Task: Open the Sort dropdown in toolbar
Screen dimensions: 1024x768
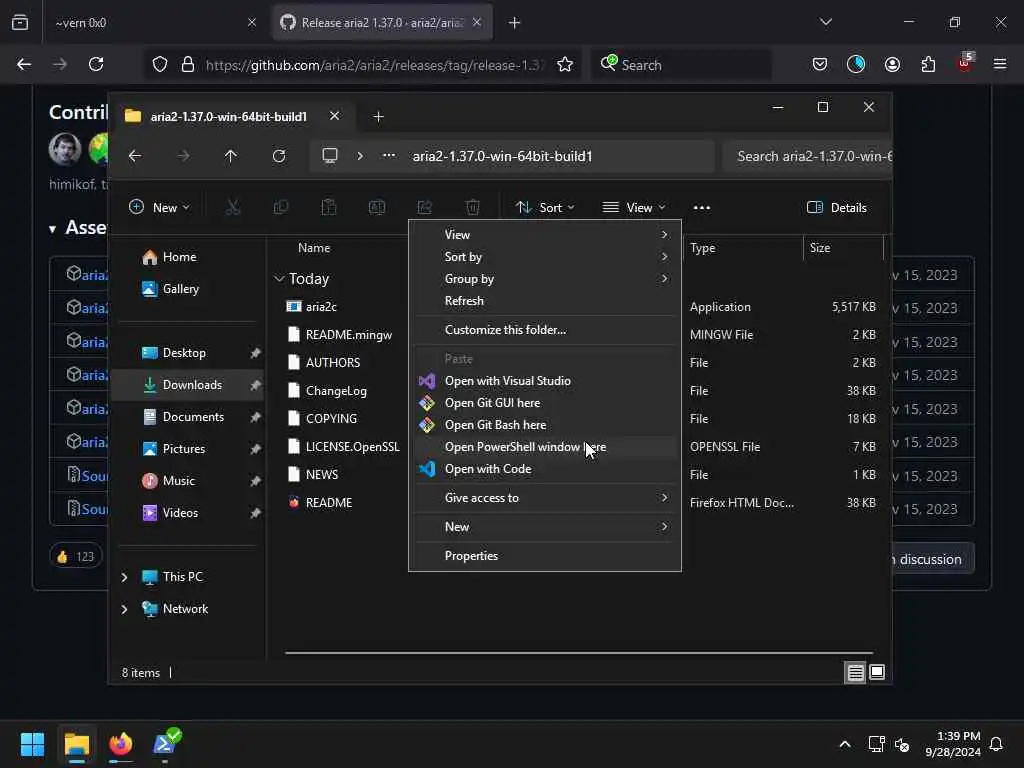Action: [545, 208]
